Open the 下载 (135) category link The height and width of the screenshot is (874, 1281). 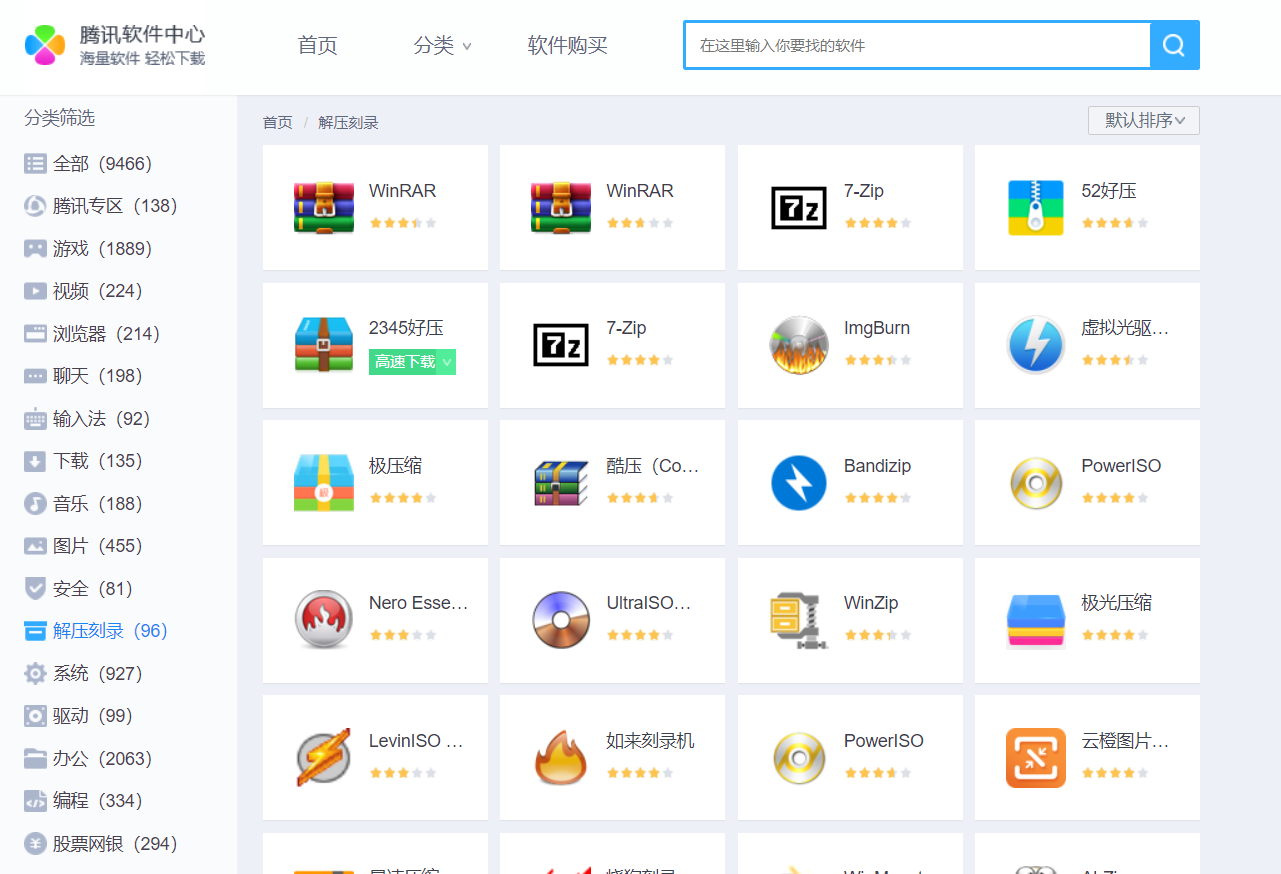(84, 461)
